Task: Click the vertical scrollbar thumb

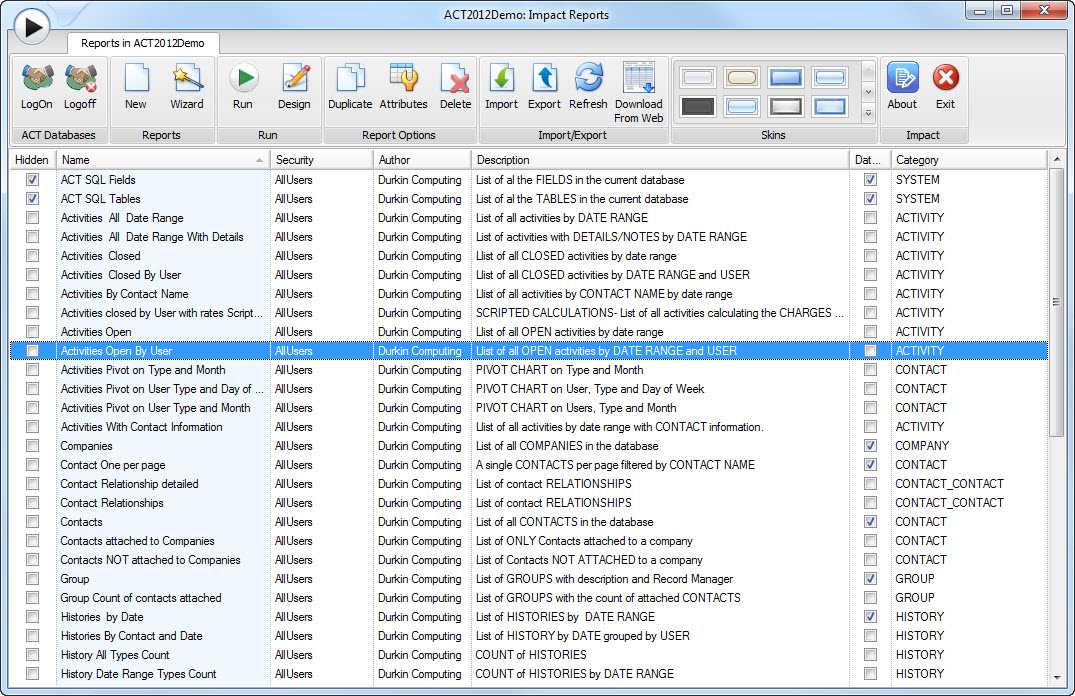Action: pyautogui.click(x=1056, y=302)
